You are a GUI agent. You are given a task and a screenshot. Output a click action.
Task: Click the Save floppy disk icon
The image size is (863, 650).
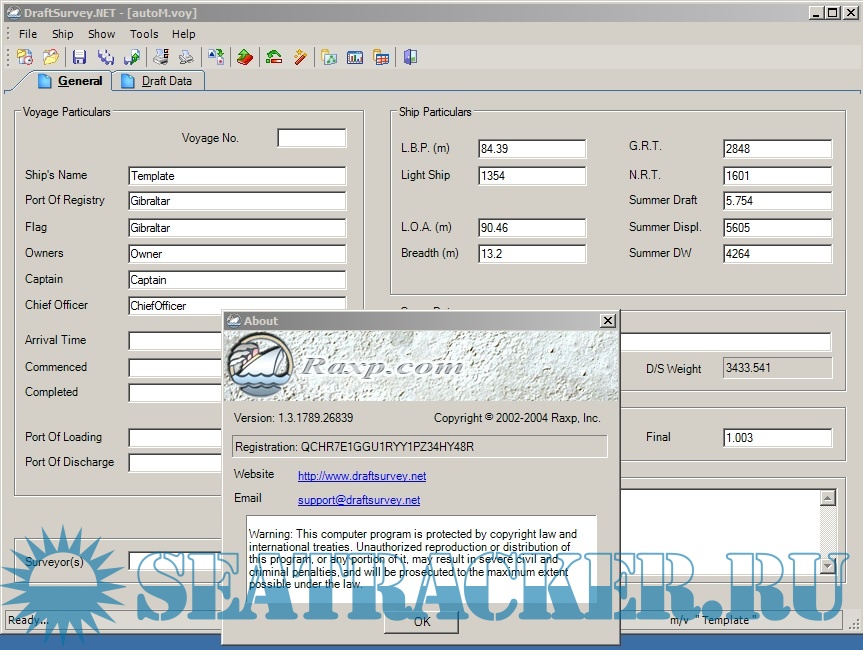(80, 57)
